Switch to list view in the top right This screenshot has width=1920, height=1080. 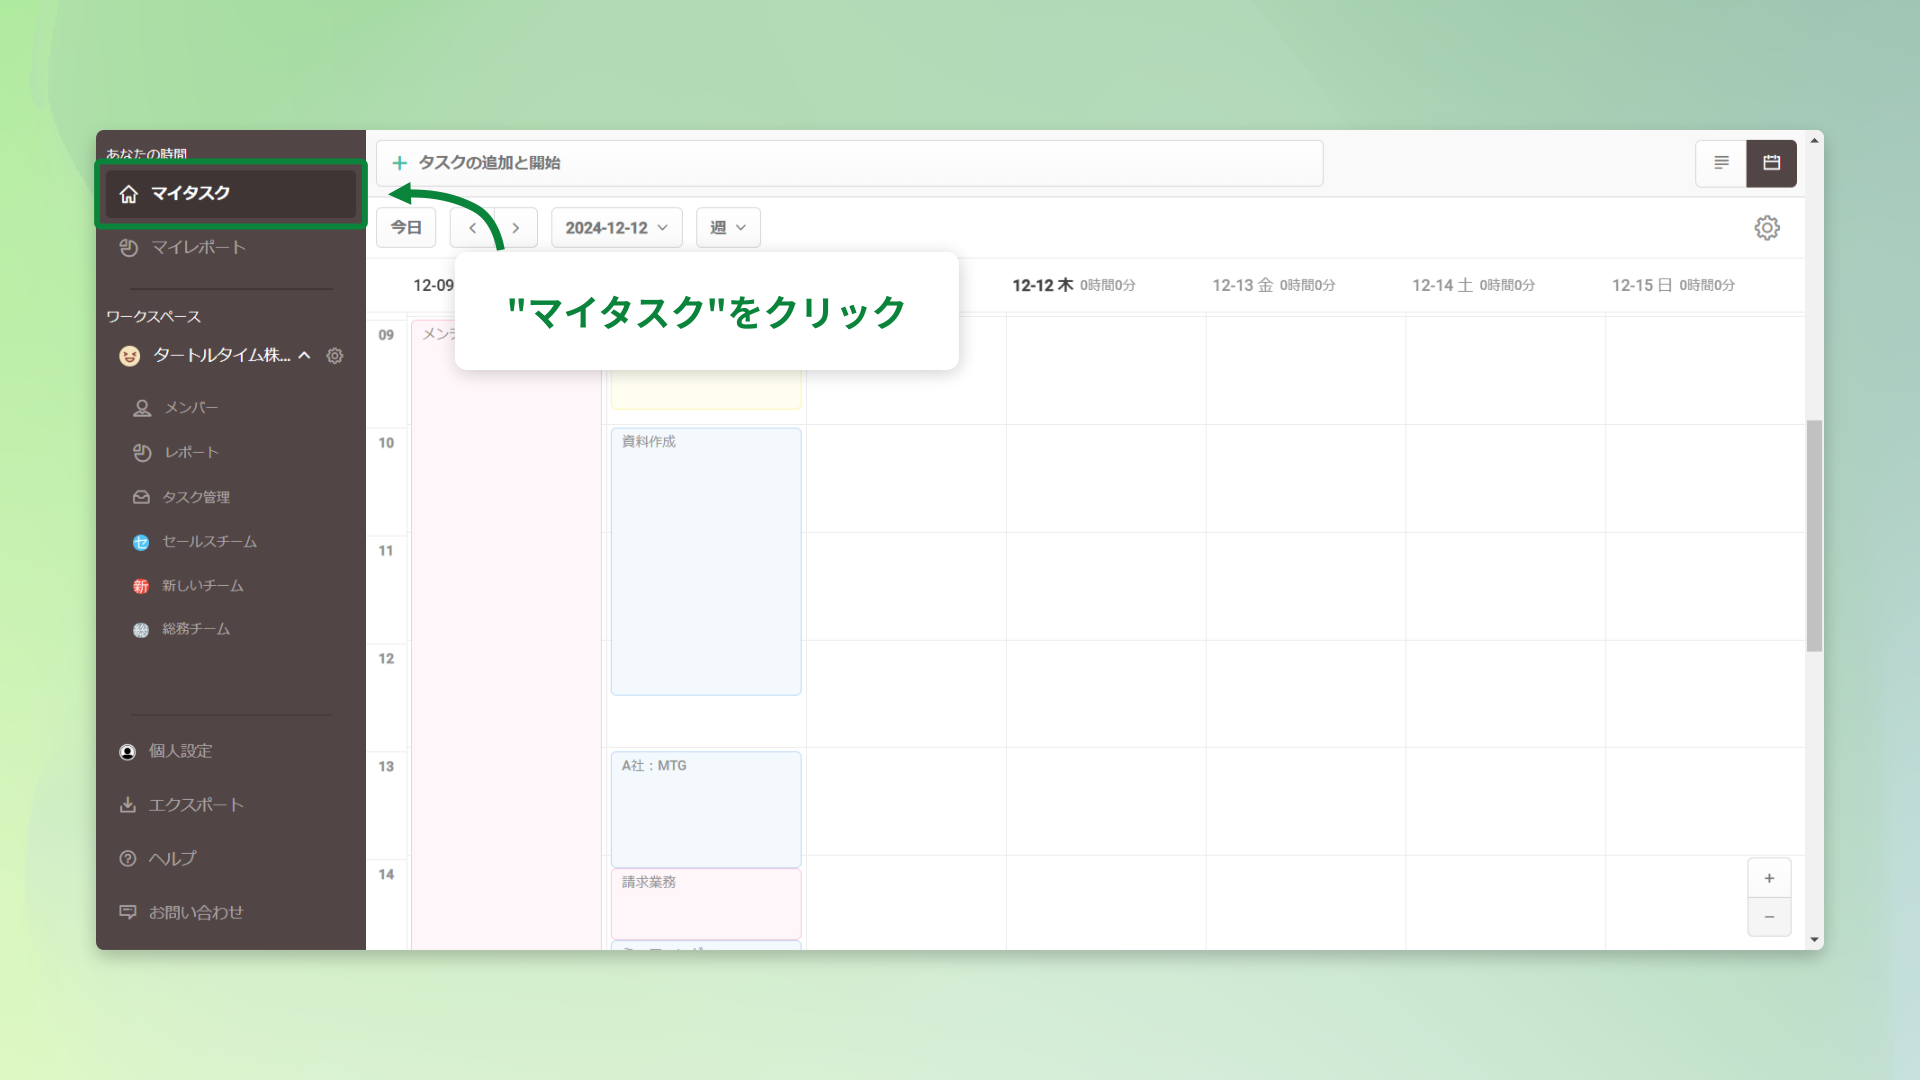(x=1720, y=163)
